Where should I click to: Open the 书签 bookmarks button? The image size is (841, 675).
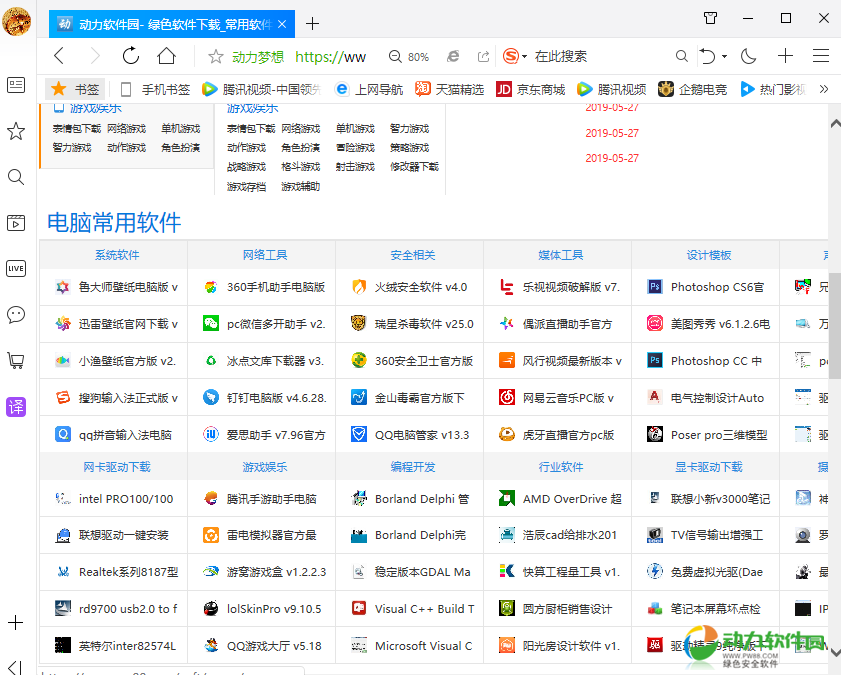pos(75,89)
